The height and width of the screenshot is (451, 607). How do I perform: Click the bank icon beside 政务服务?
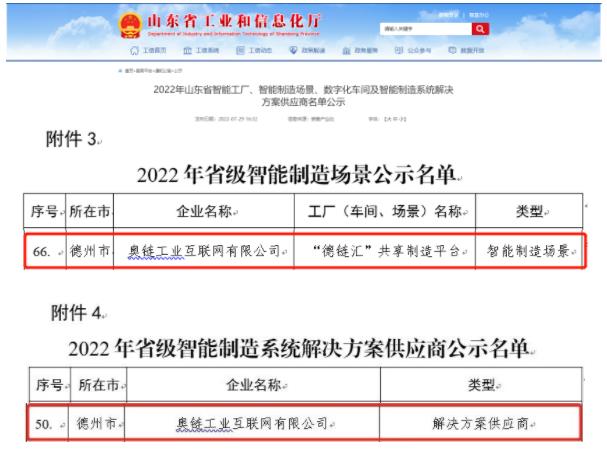pos(346,51)
